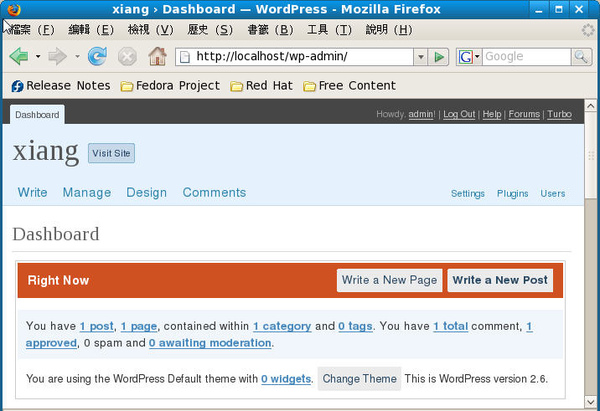600x411 pixels.
Task: Click the vertical scrollbar thumb
Action: point(590,155)
